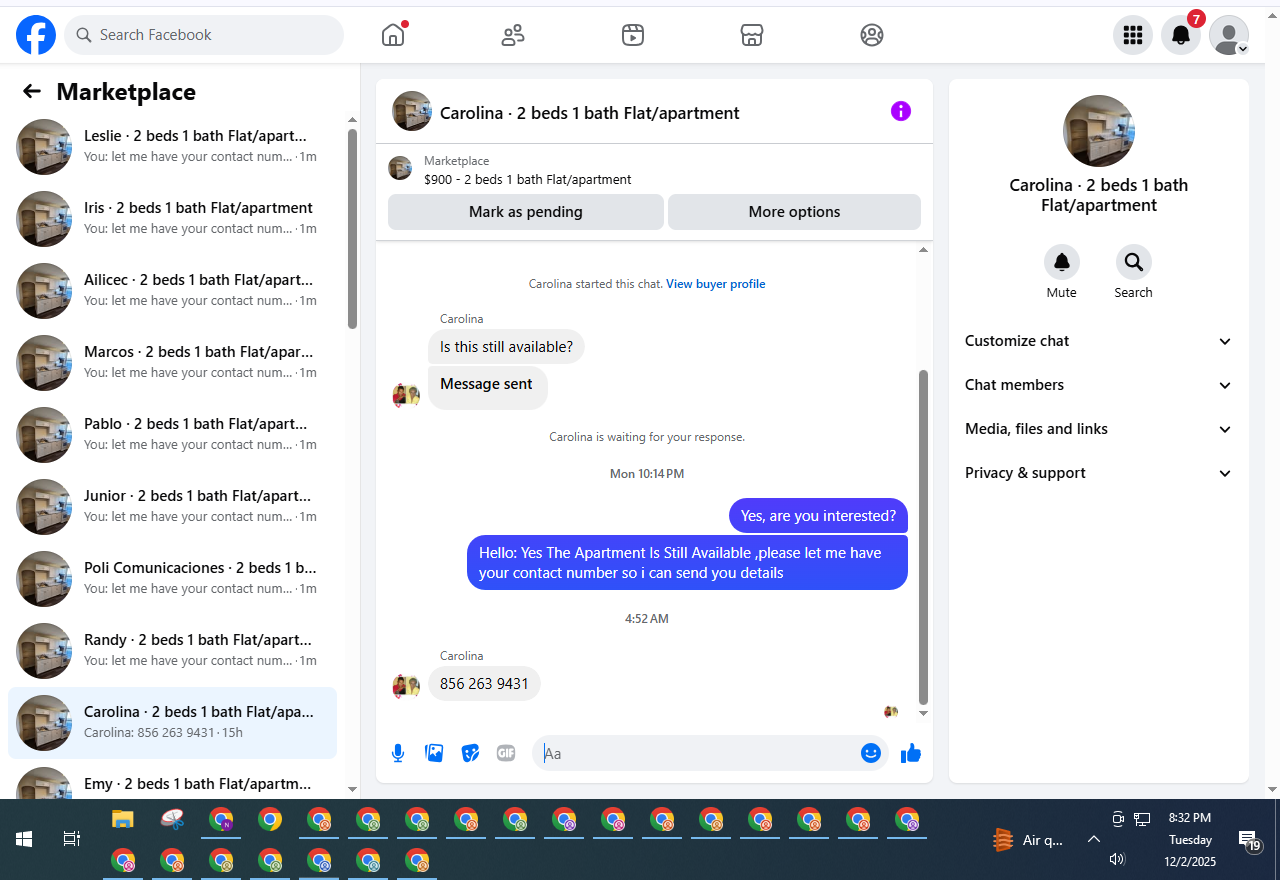This screenshot has height=880, width=1280.
Task: Mute this chat with the bell icon
Action: tap(1062, 262)
